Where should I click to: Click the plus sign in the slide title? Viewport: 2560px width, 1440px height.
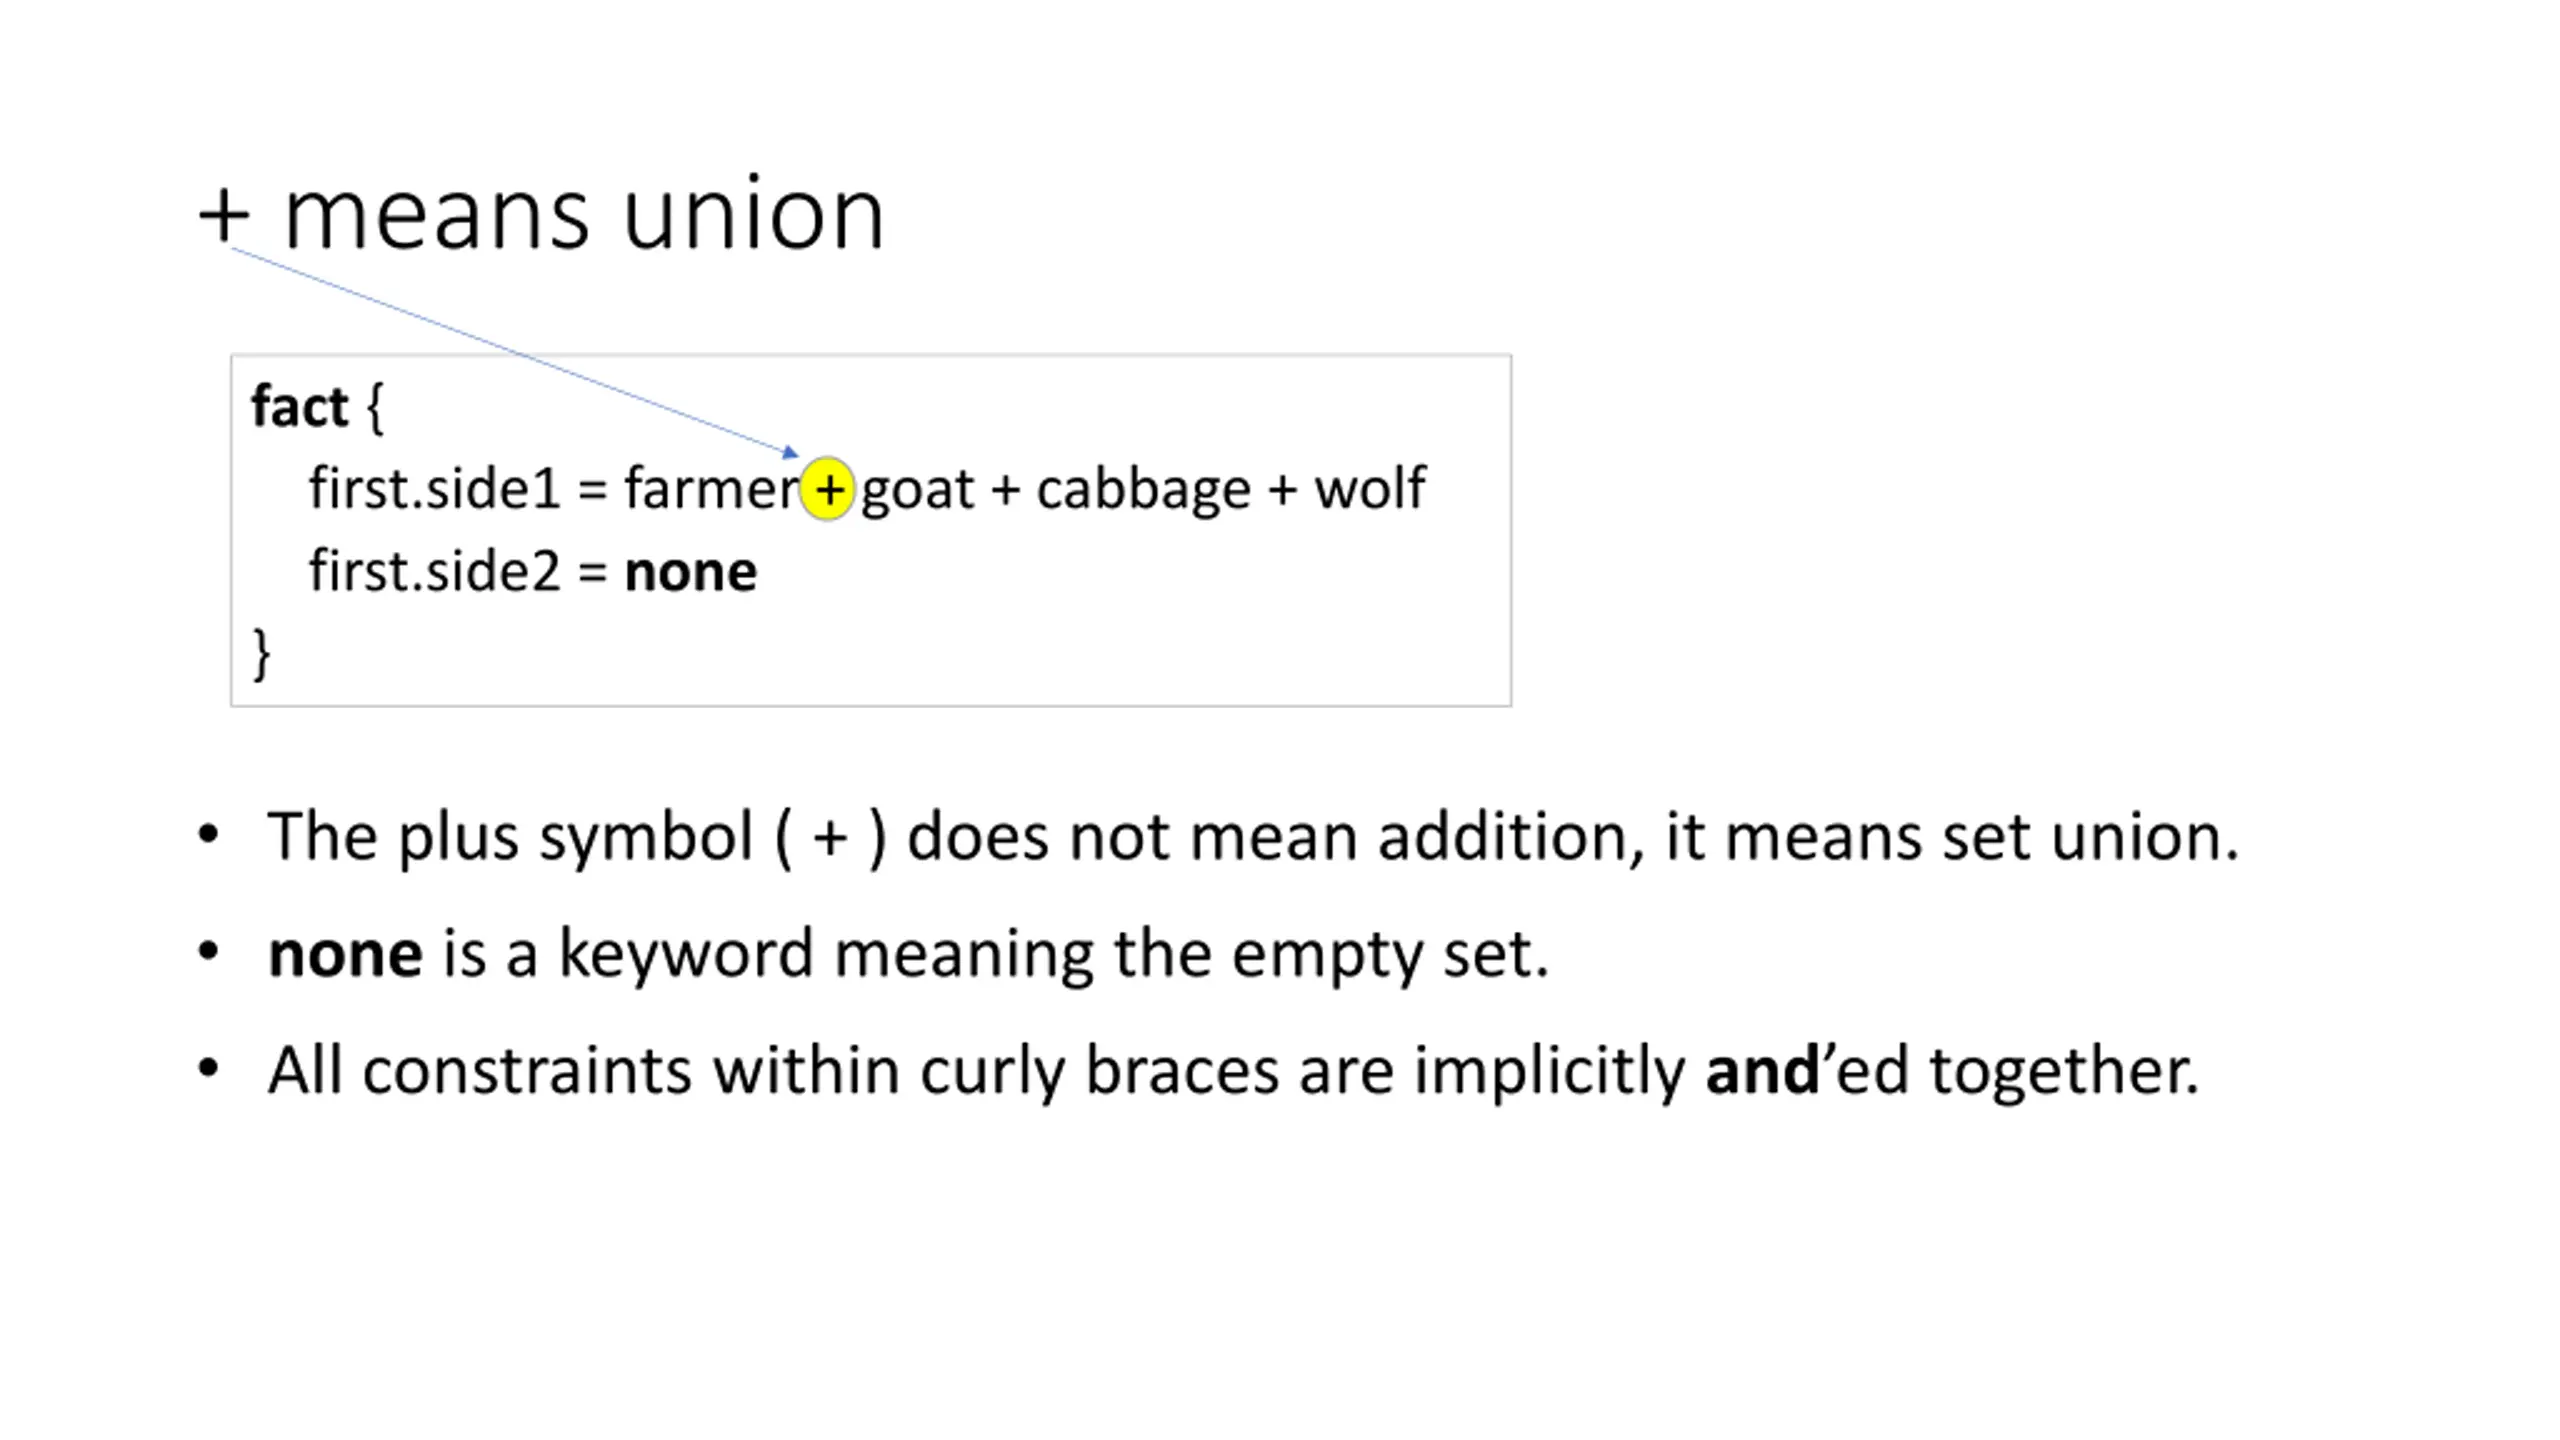coord(224,215)
